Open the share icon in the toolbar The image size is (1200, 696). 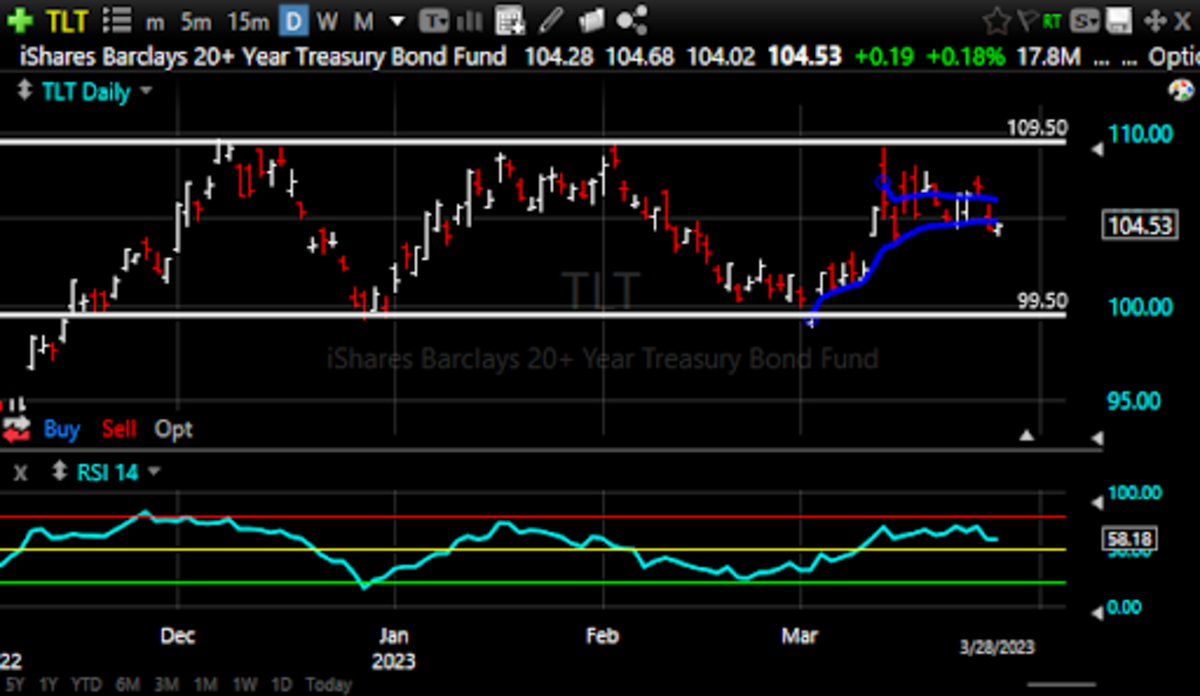(631, 21)
